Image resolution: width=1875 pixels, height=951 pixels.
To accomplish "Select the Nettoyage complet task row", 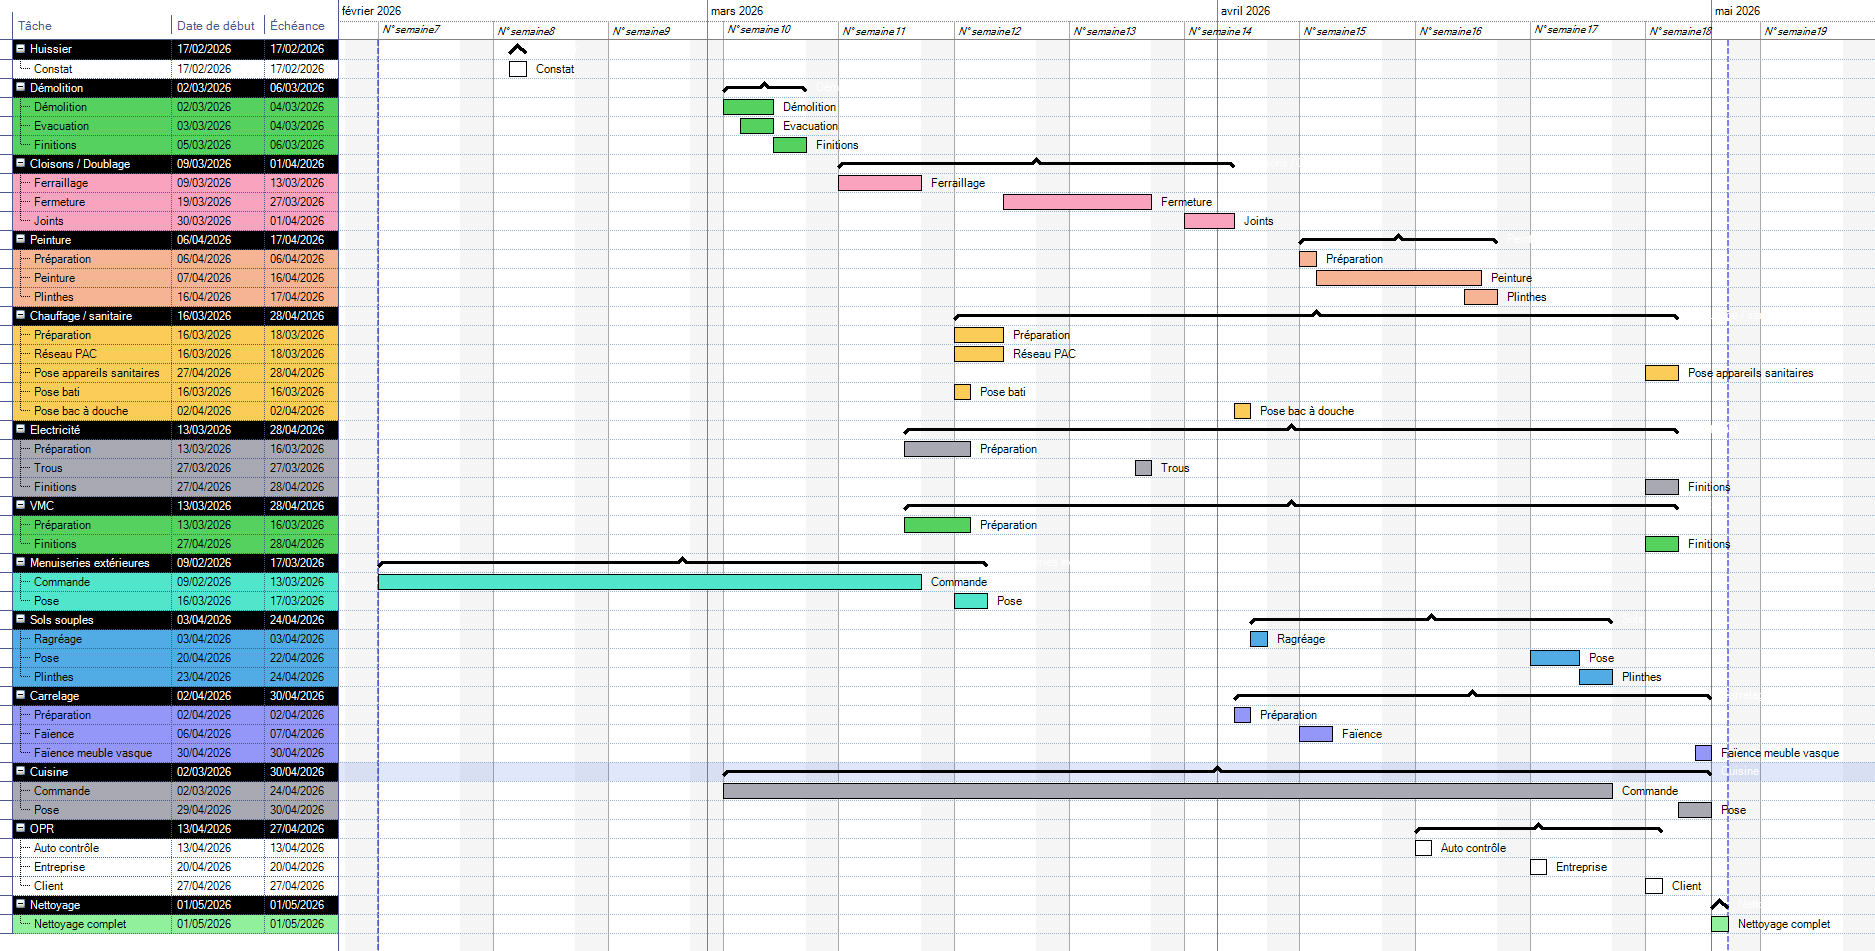I will 176,924.
